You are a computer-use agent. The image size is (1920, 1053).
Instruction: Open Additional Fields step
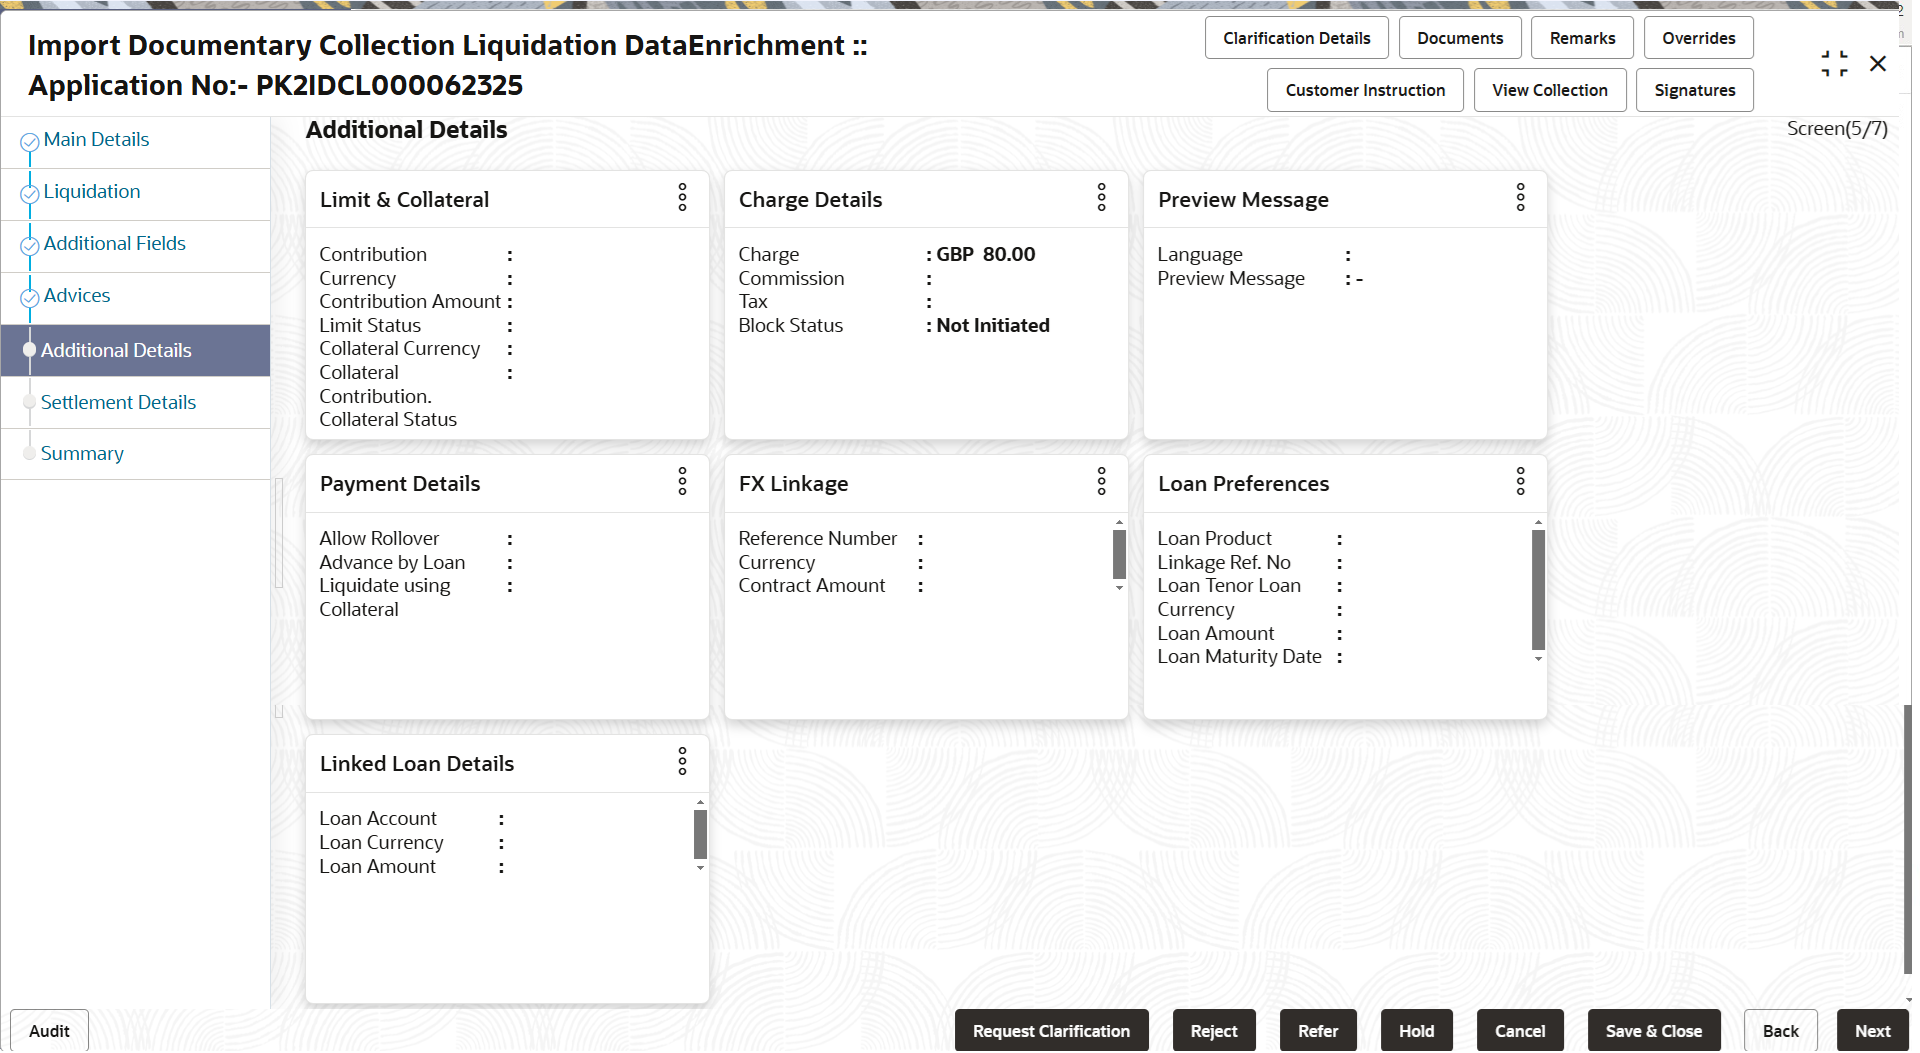(115, 244)
